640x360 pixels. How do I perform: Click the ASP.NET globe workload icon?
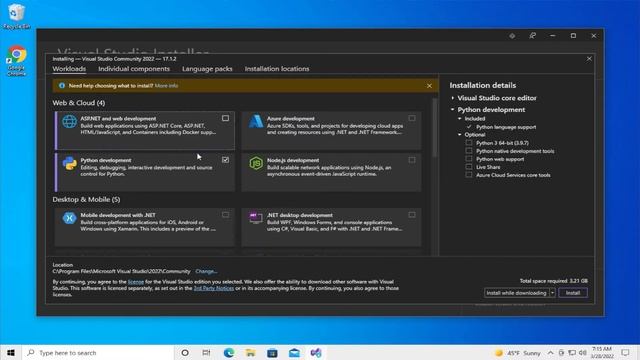pyautogui.click(x=69, y=121)
